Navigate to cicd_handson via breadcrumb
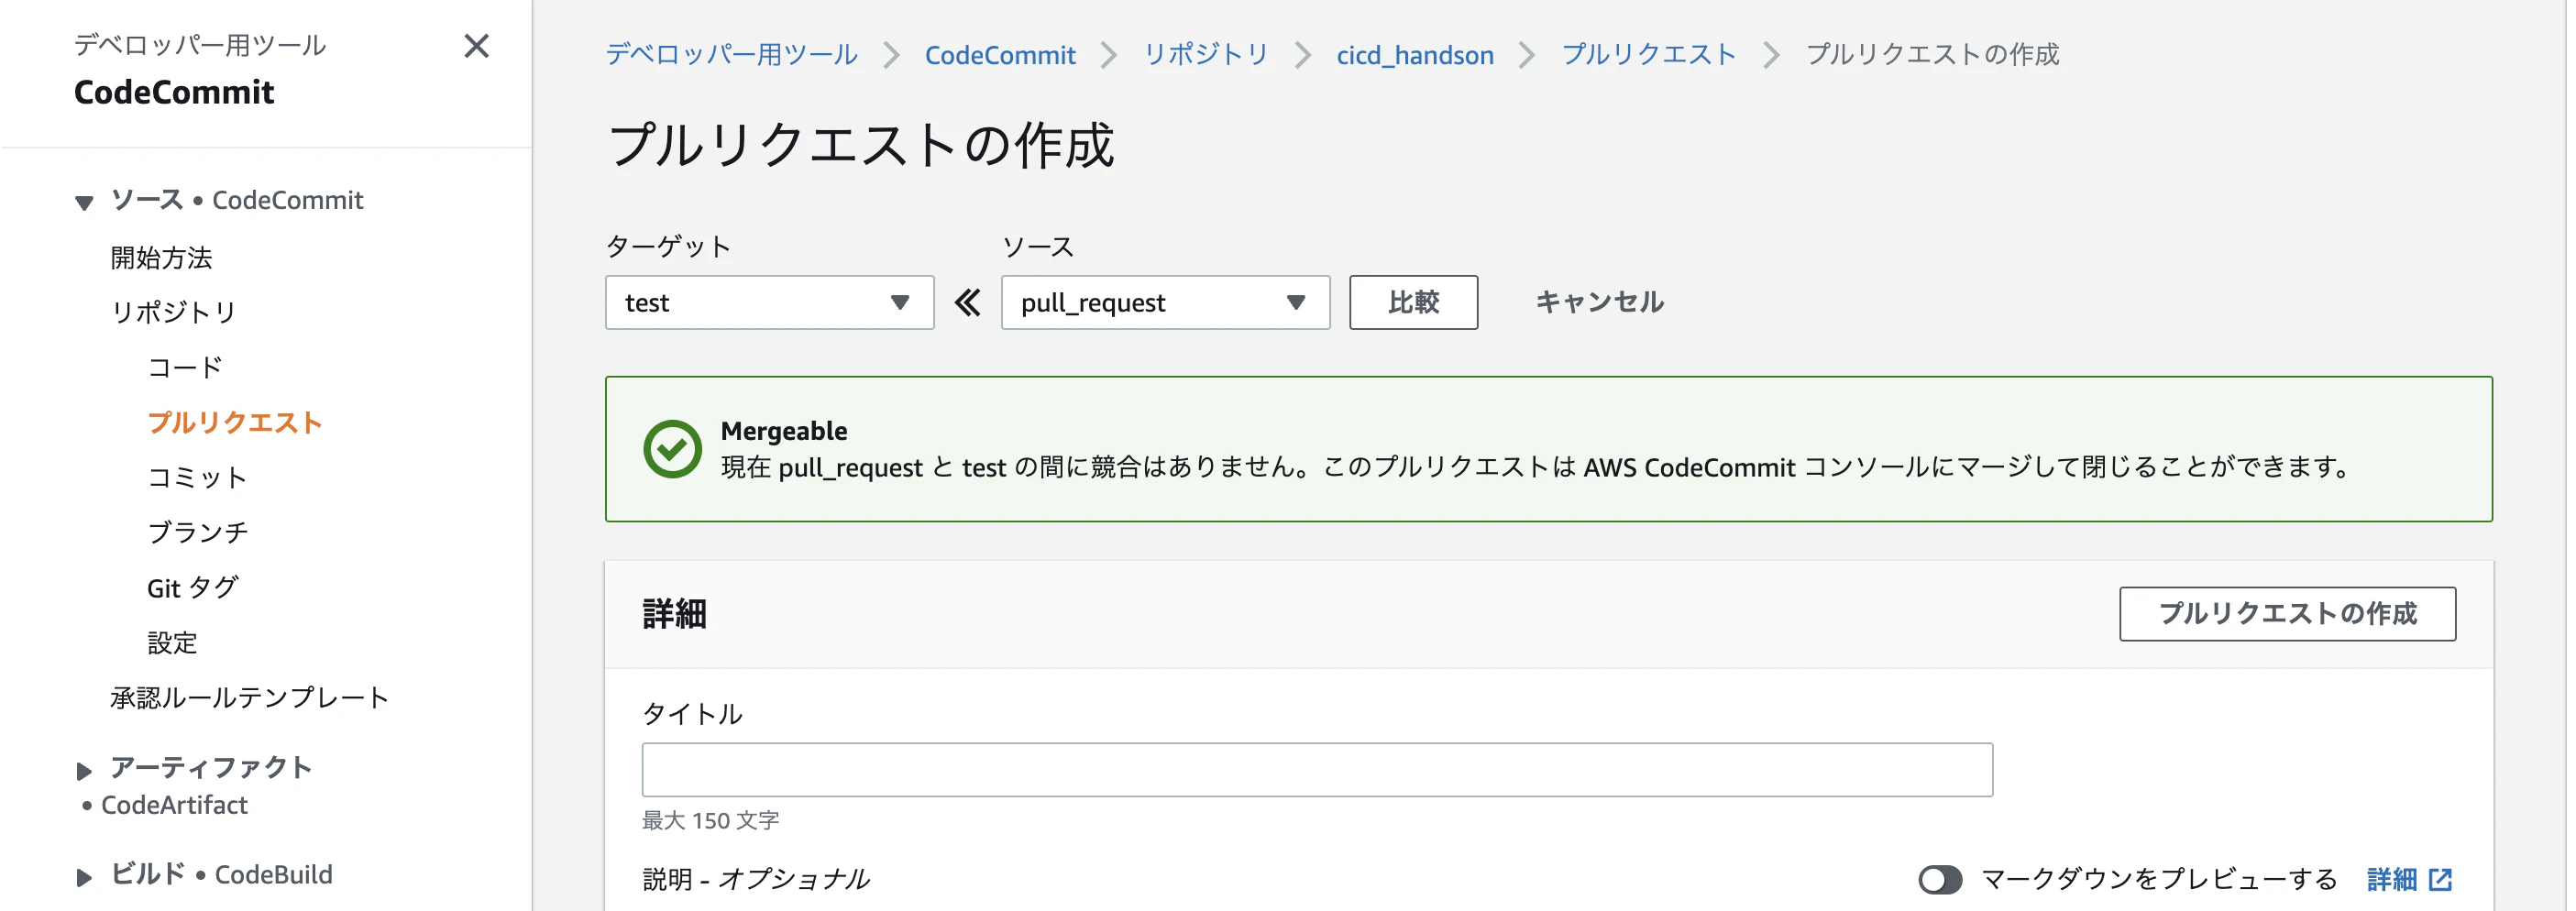The image size is (2576, 911). point(1414,56)
